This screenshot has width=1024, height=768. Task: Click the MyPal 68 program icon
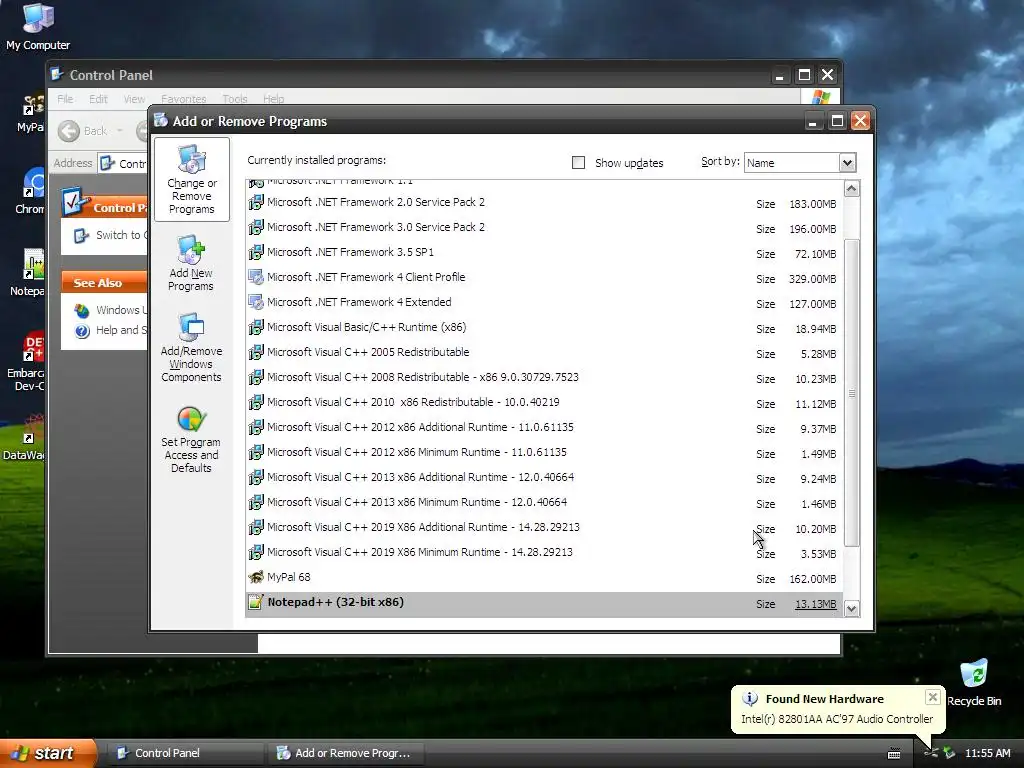coord(256,577)
